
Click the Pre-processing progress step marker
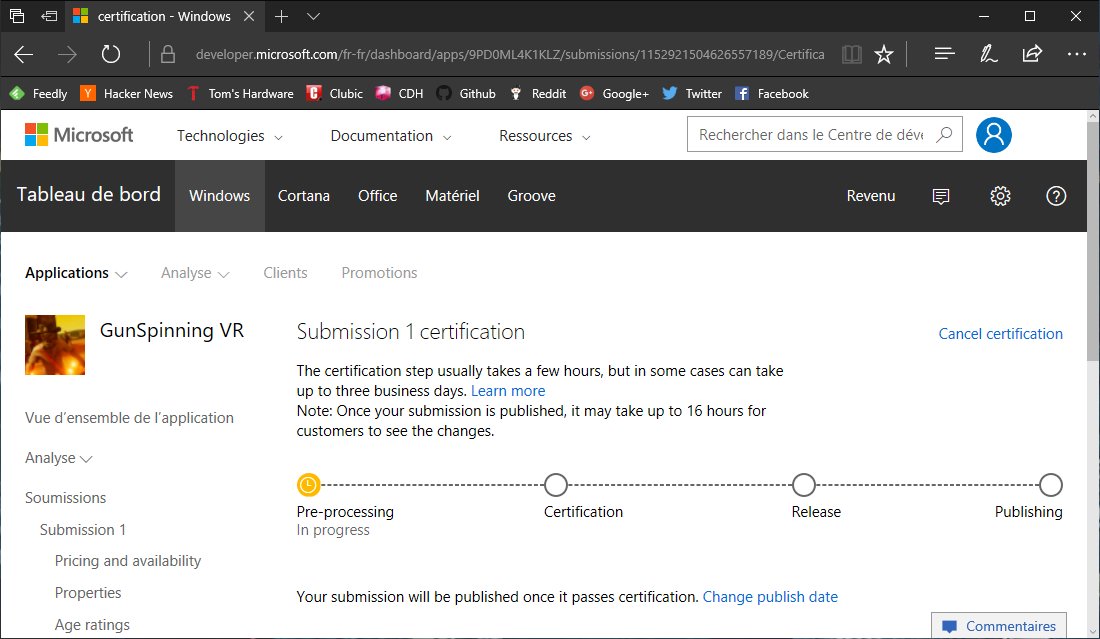[x=308, y=484]
